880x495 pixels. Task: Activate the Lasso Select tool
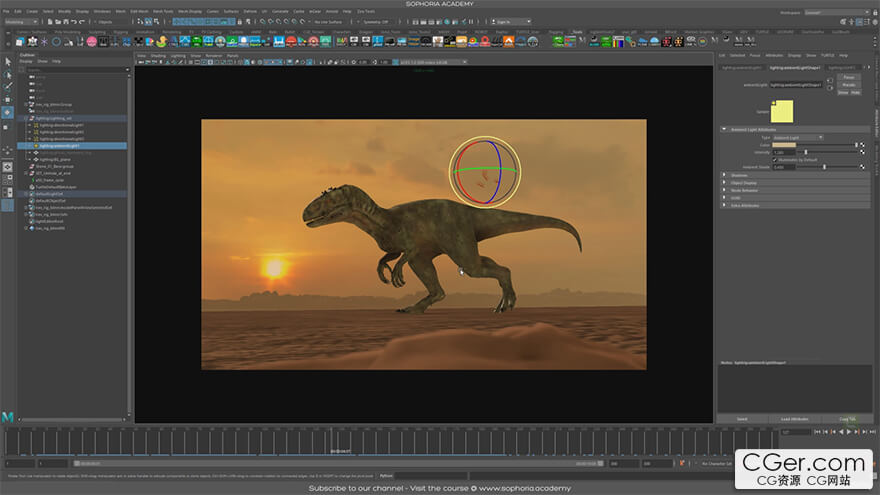[x=7, y=75]
